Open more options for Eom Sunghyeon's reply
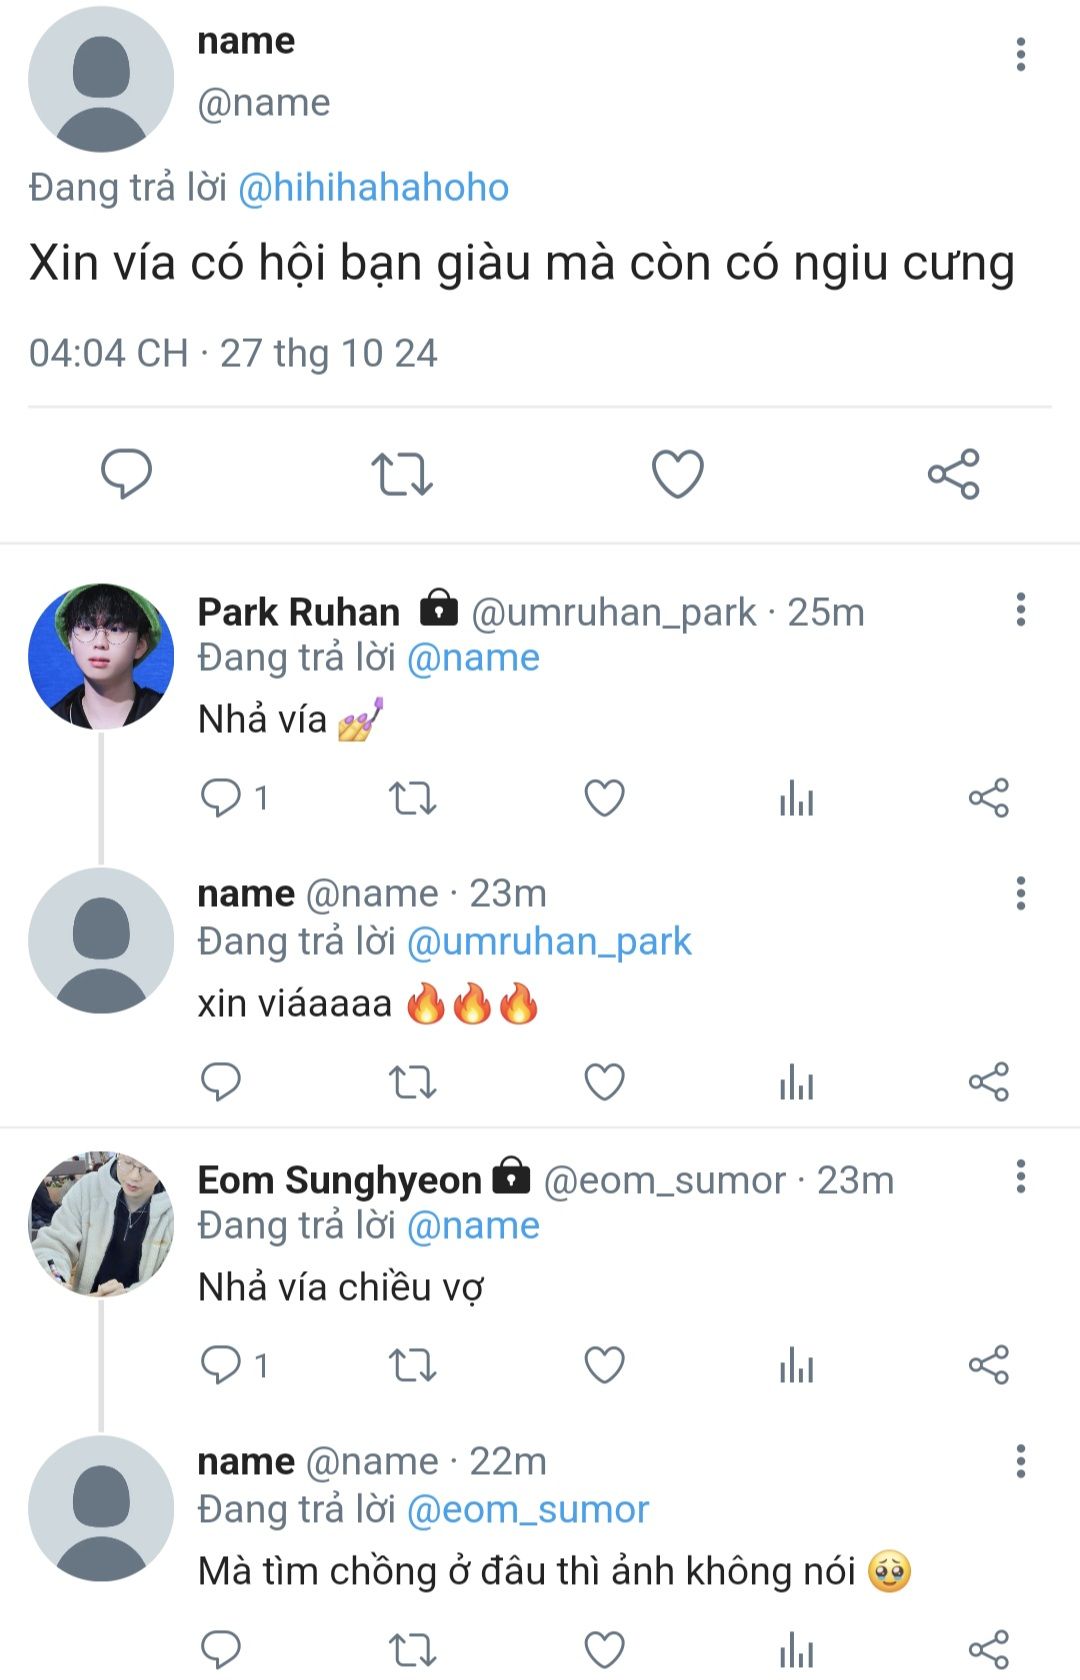The height and width of the screenshot is (1680, 1080). tap(1020, 1177)
